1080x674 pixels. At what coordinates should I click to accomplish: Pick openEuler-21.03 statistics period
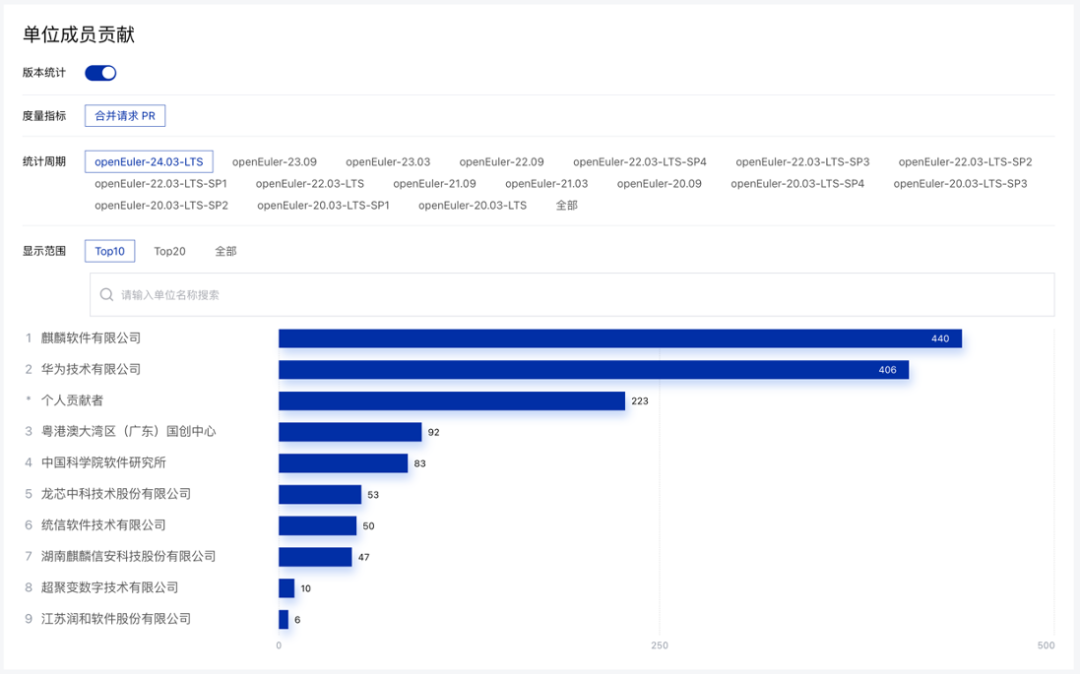(x=546, y=184)
